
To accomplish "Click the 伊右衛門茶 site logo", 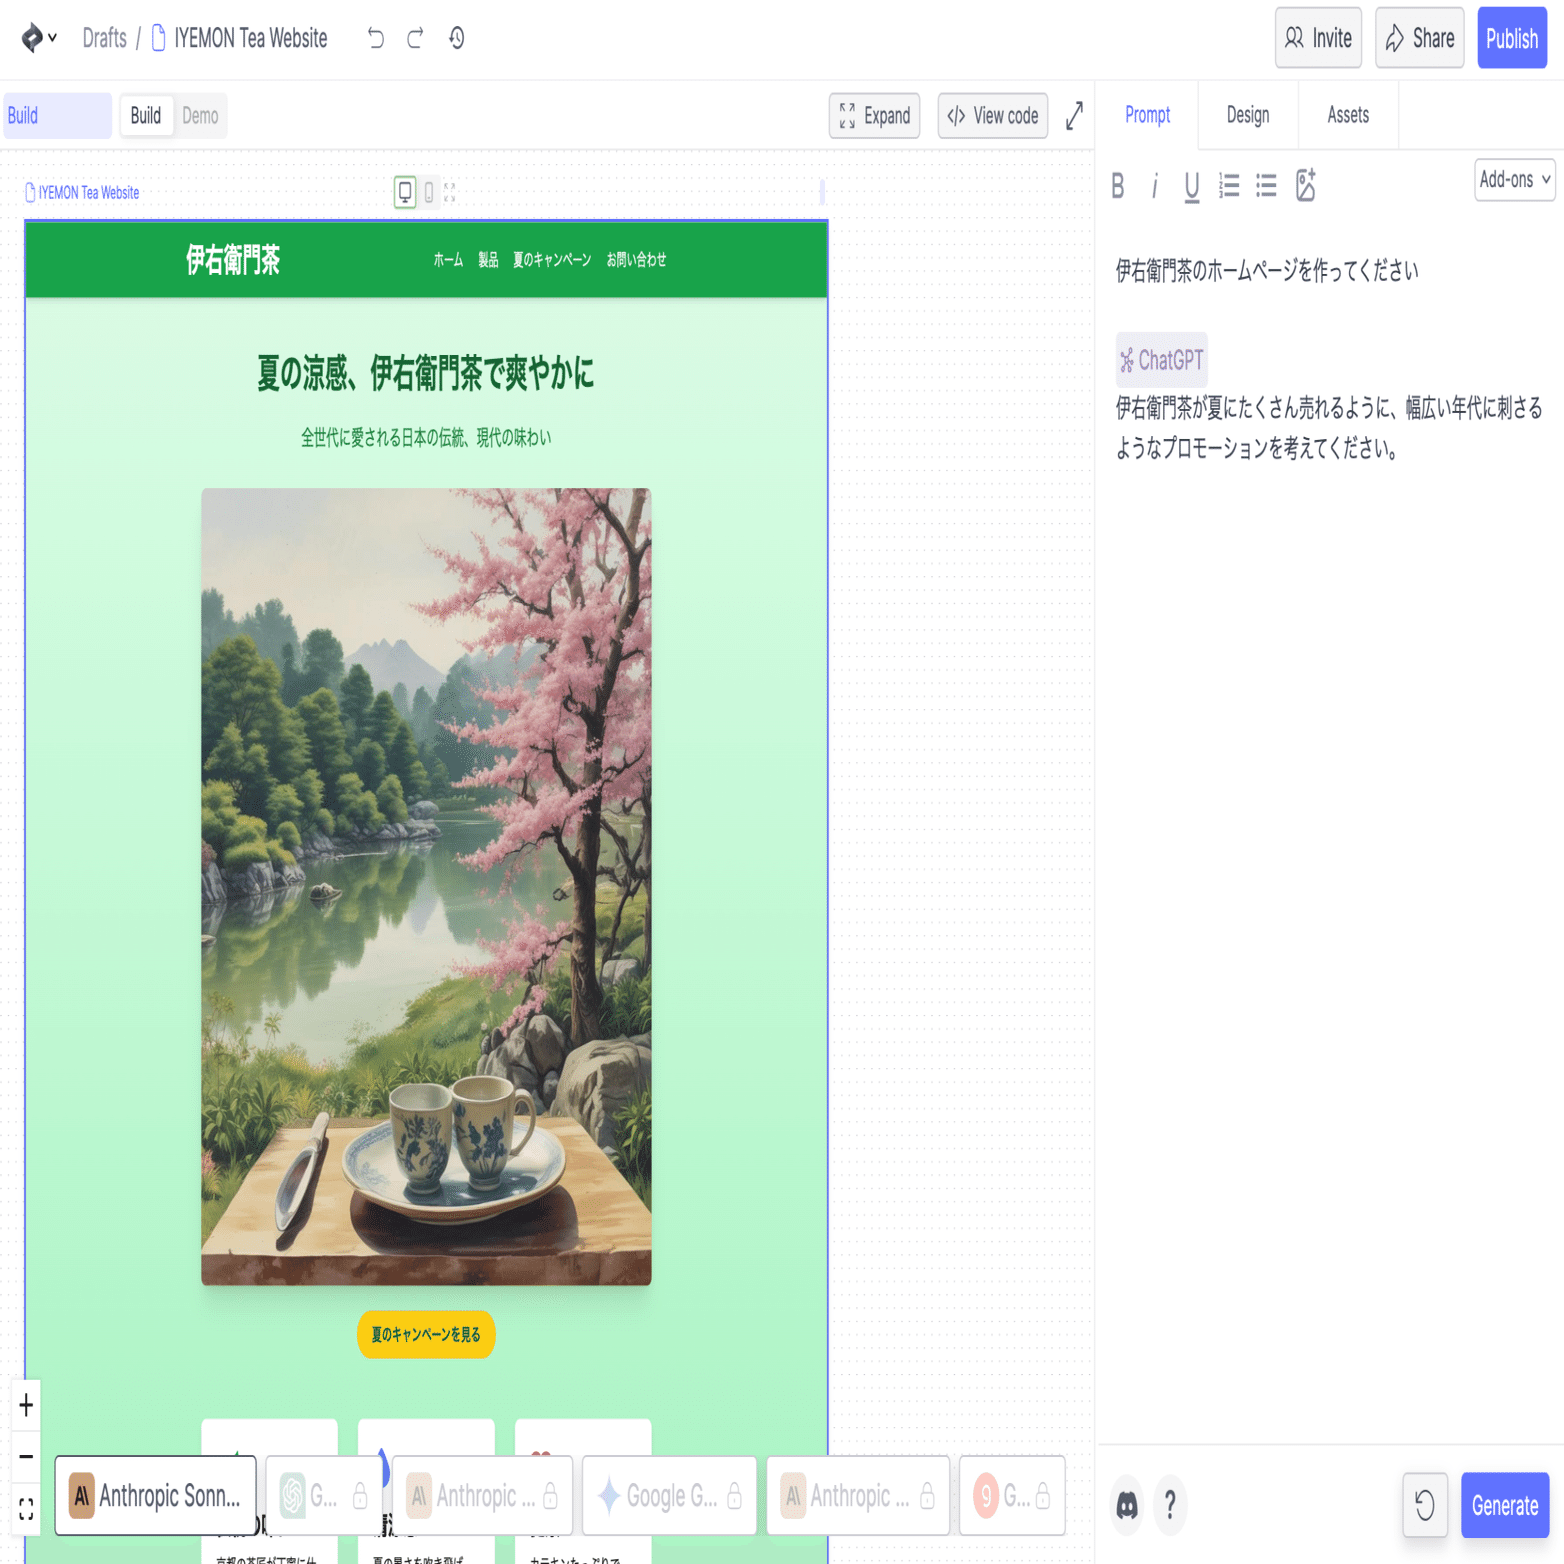I will pyautogui.click(x=233, y=260).
